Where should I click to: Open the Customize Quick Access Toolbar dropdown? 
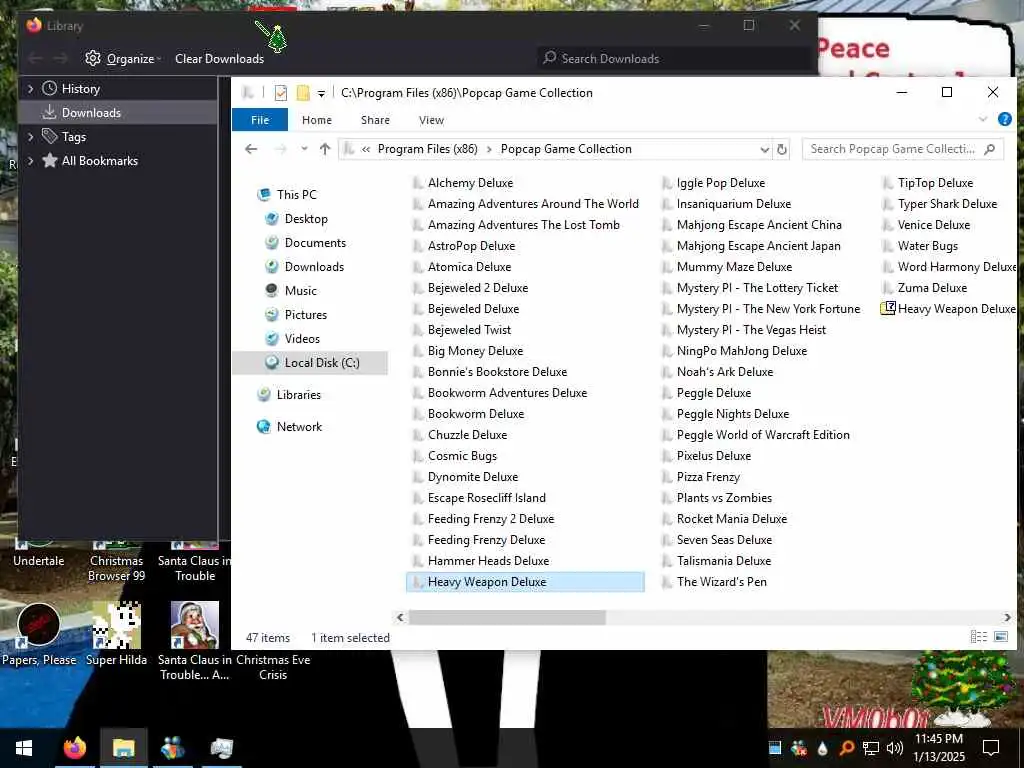coord(321,93)
